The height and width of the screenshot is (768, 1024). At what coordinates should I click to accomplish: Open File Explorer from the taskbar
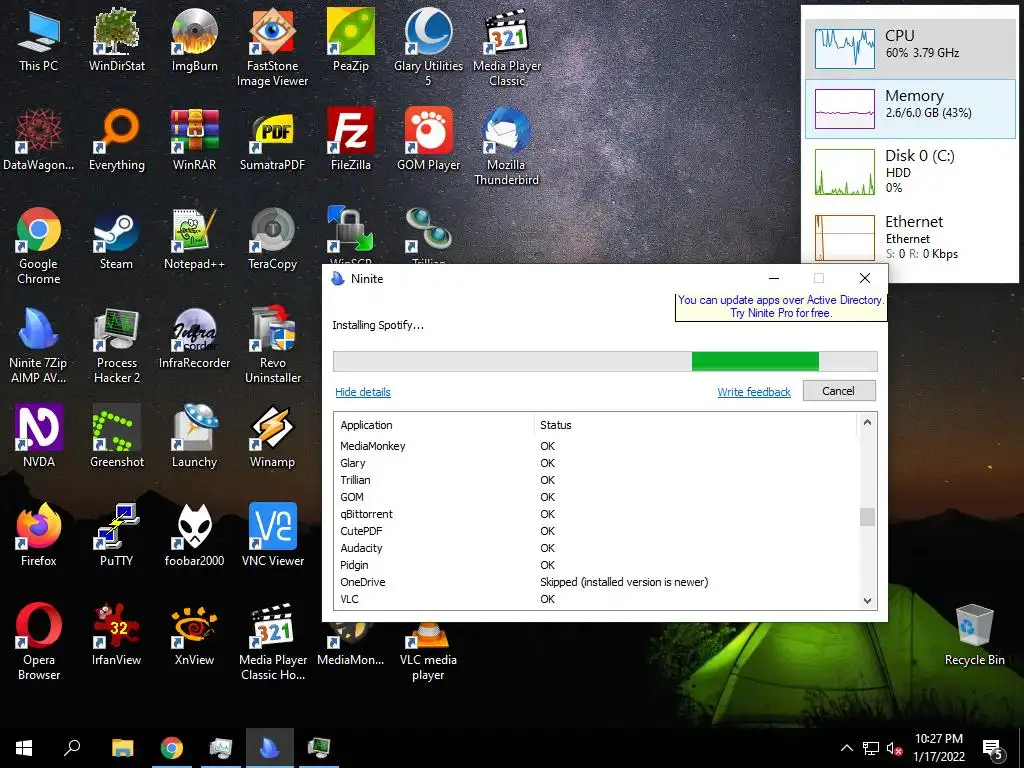[x=122, y=748]
